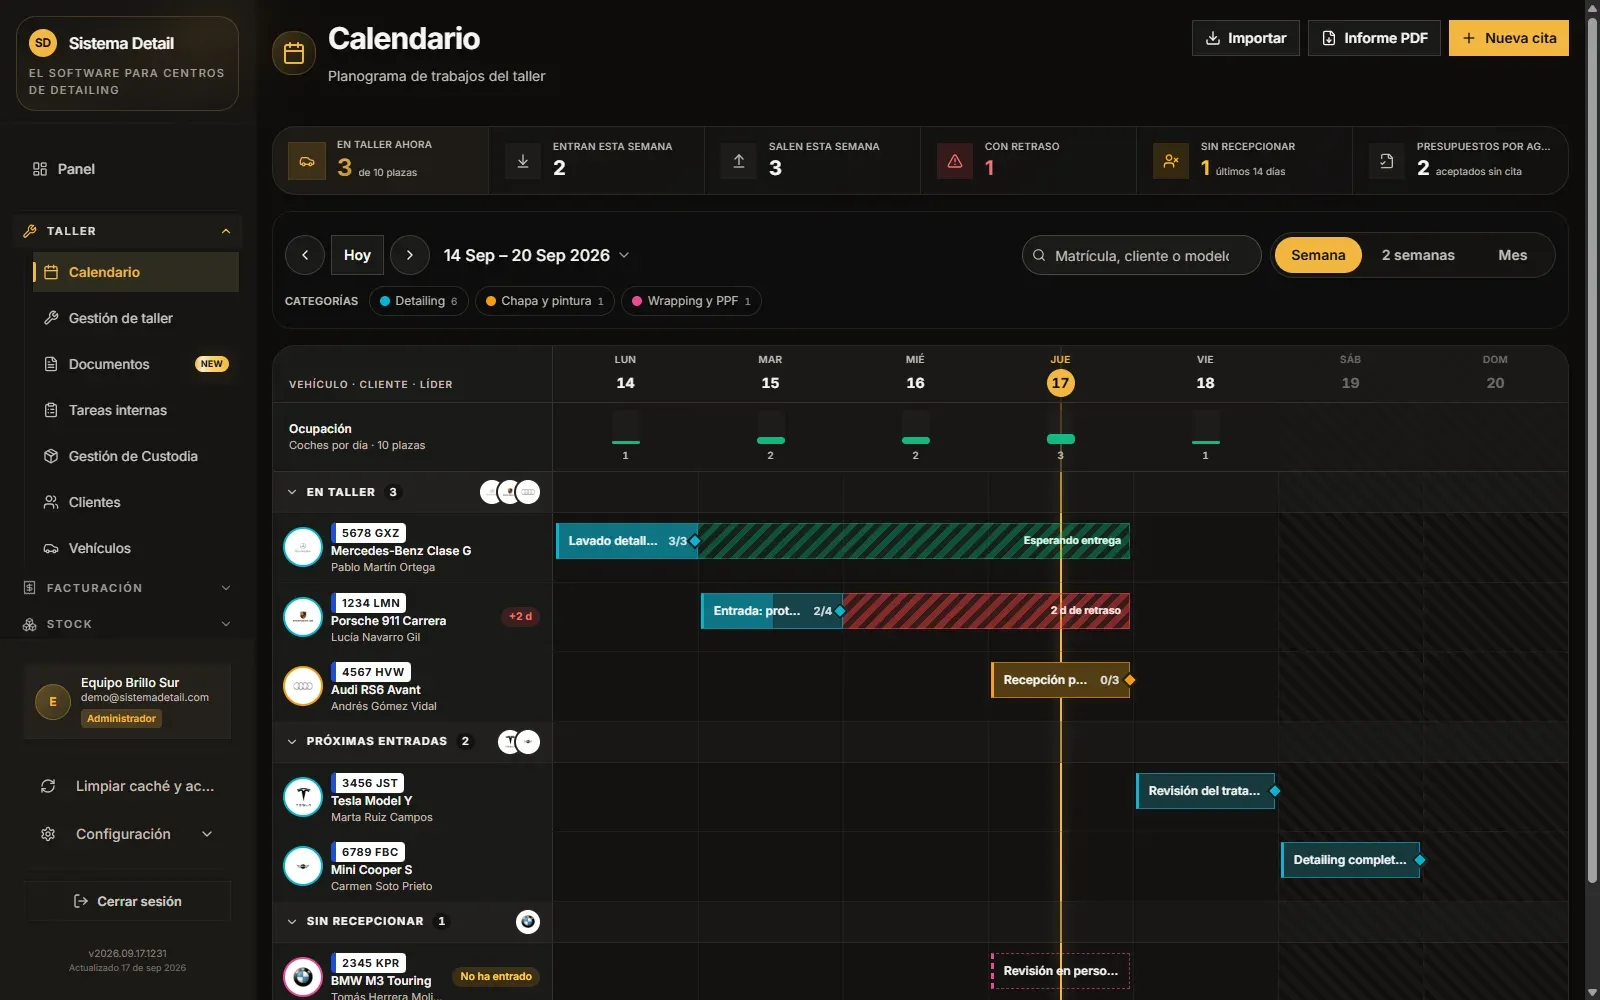Click the Cerrar sesión logout icon
This screenshot has width=1600, height=1000.
[x=81, y=901]
